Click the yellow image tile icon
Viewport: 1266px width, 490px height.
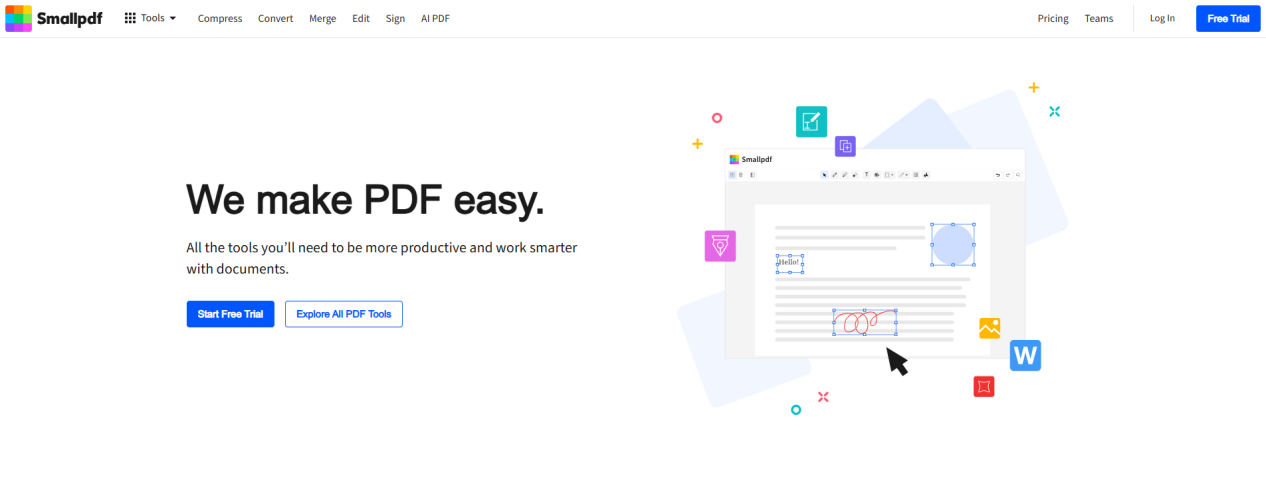(990, 328)
